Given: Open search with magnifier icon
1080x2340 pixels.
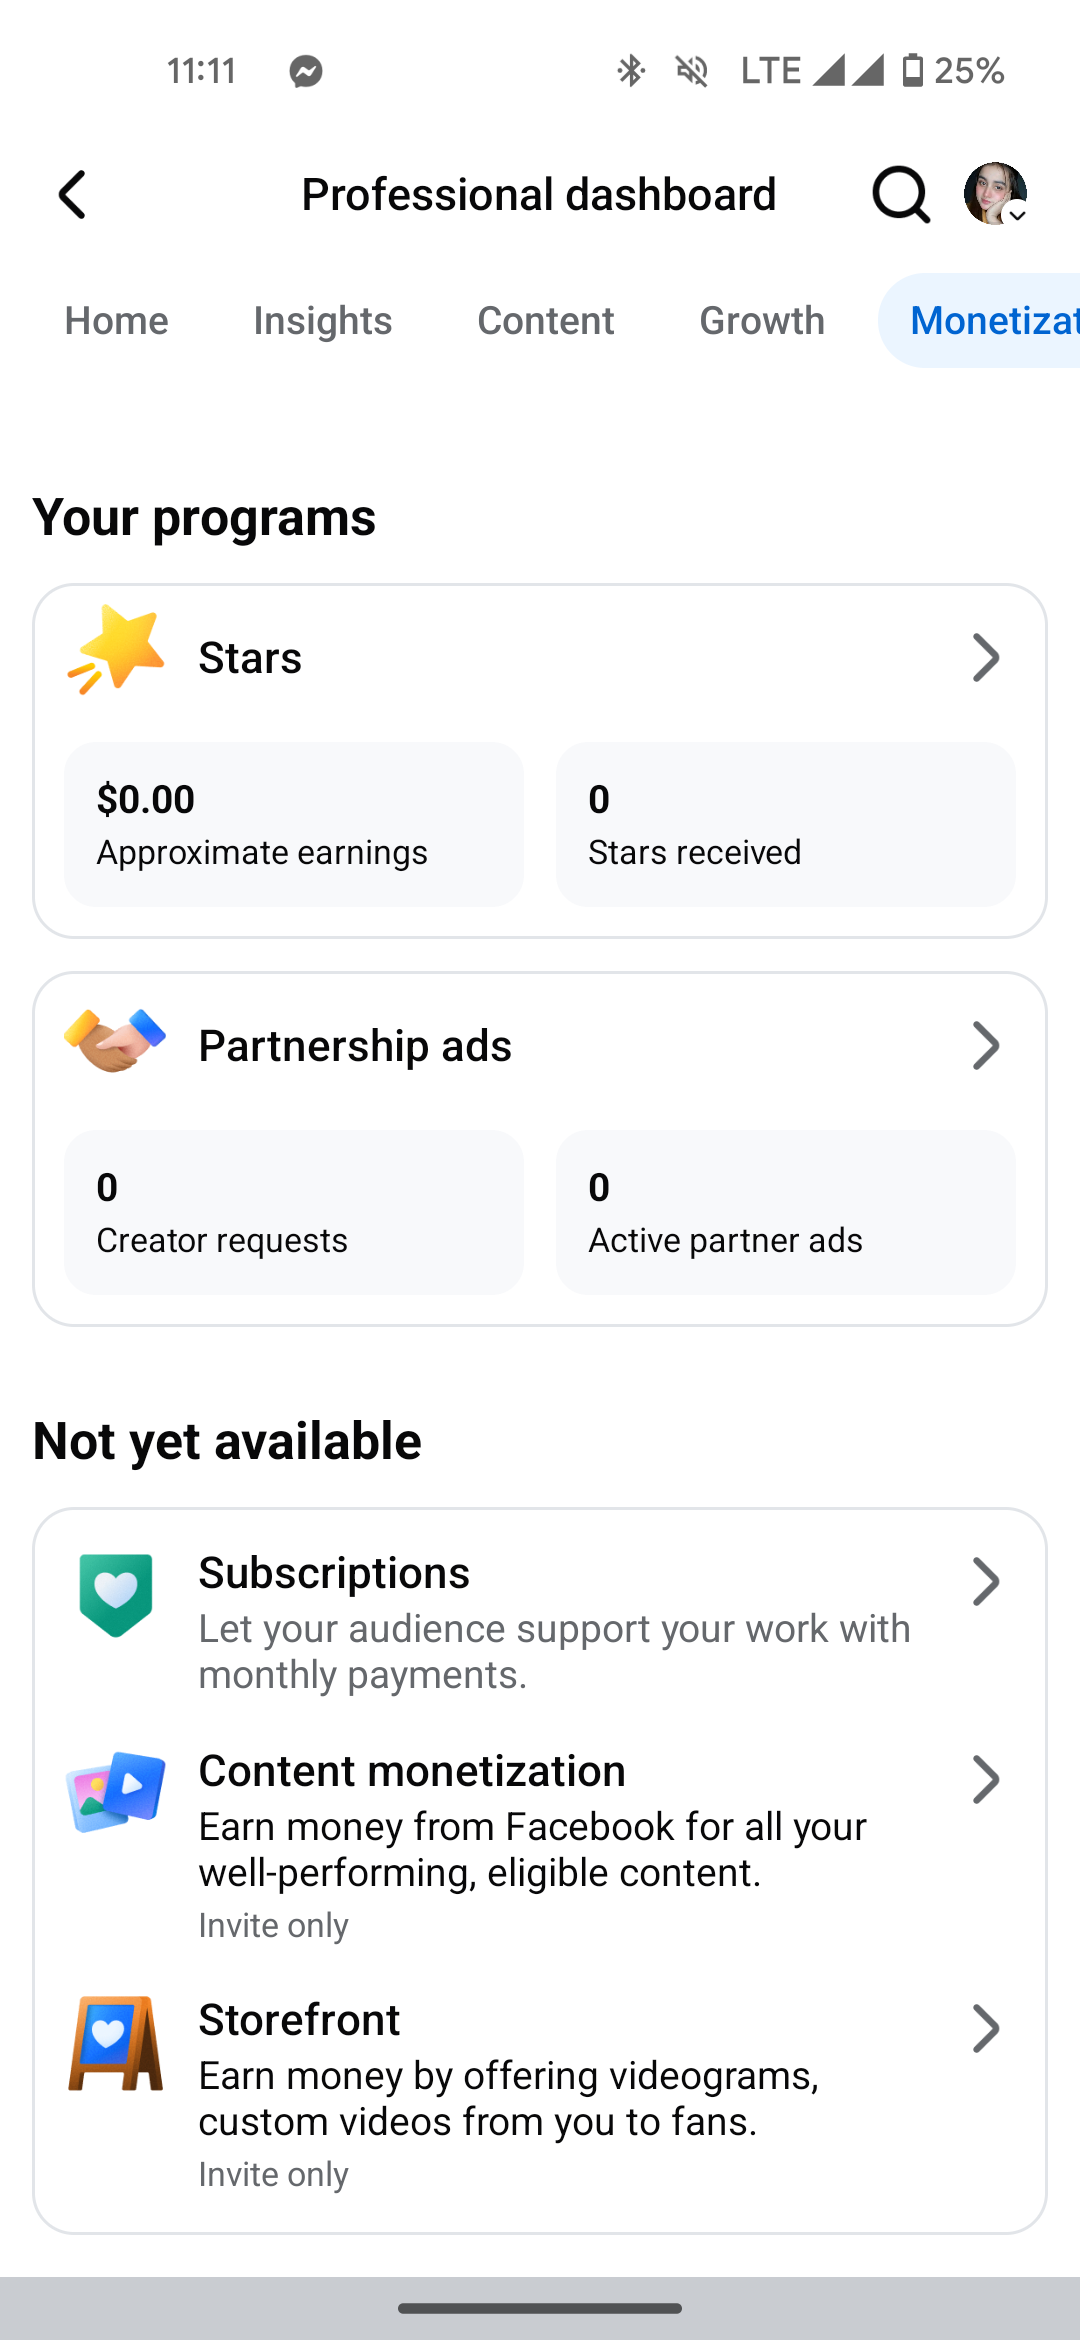Looking at the screenshot, I should tap(900, 194).
